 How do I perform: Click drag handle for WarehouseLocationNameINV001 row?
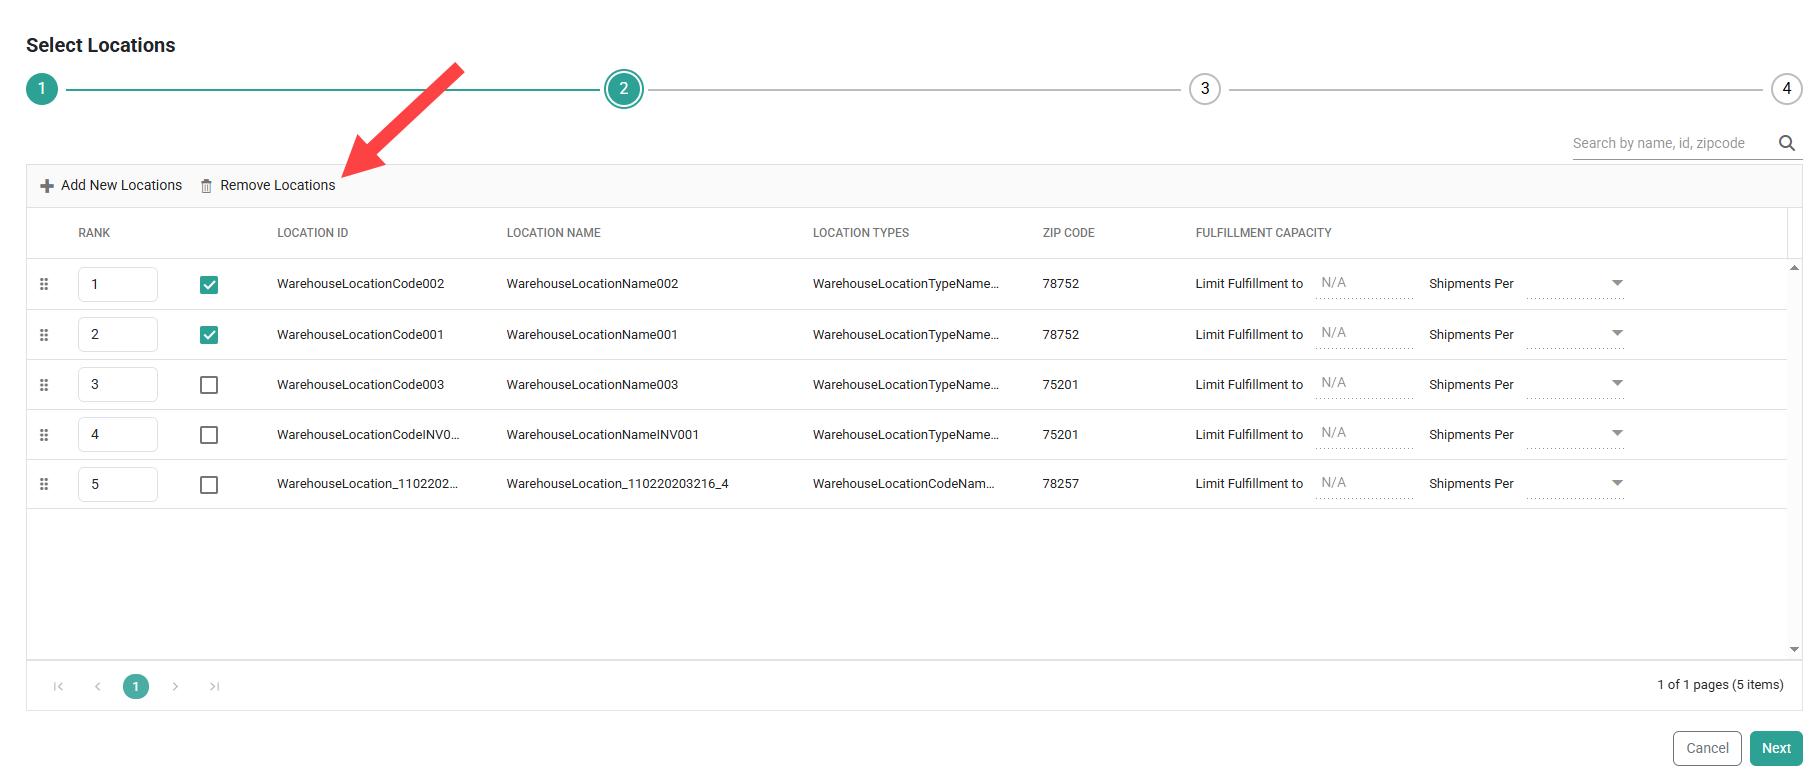coord(44,434)
